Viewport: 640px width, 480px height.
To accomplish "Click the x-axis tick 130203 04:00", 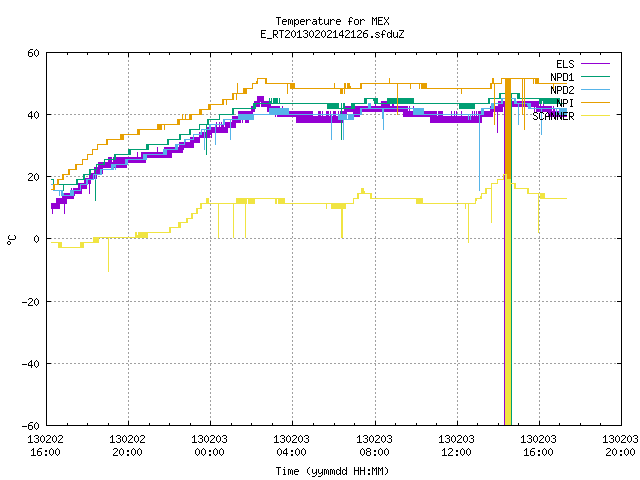I will [291, 446].
